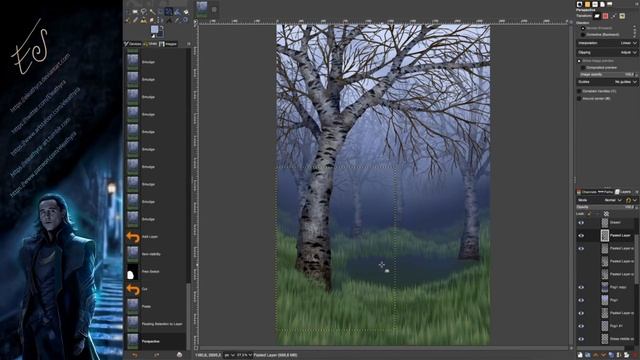Duplicate the selected layer

pyautogui.click(x=611, y=355)
